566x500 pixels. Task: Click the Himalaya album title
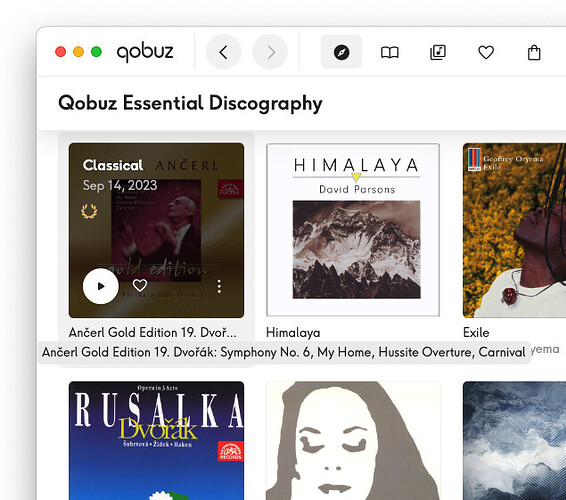click(293, 332)
